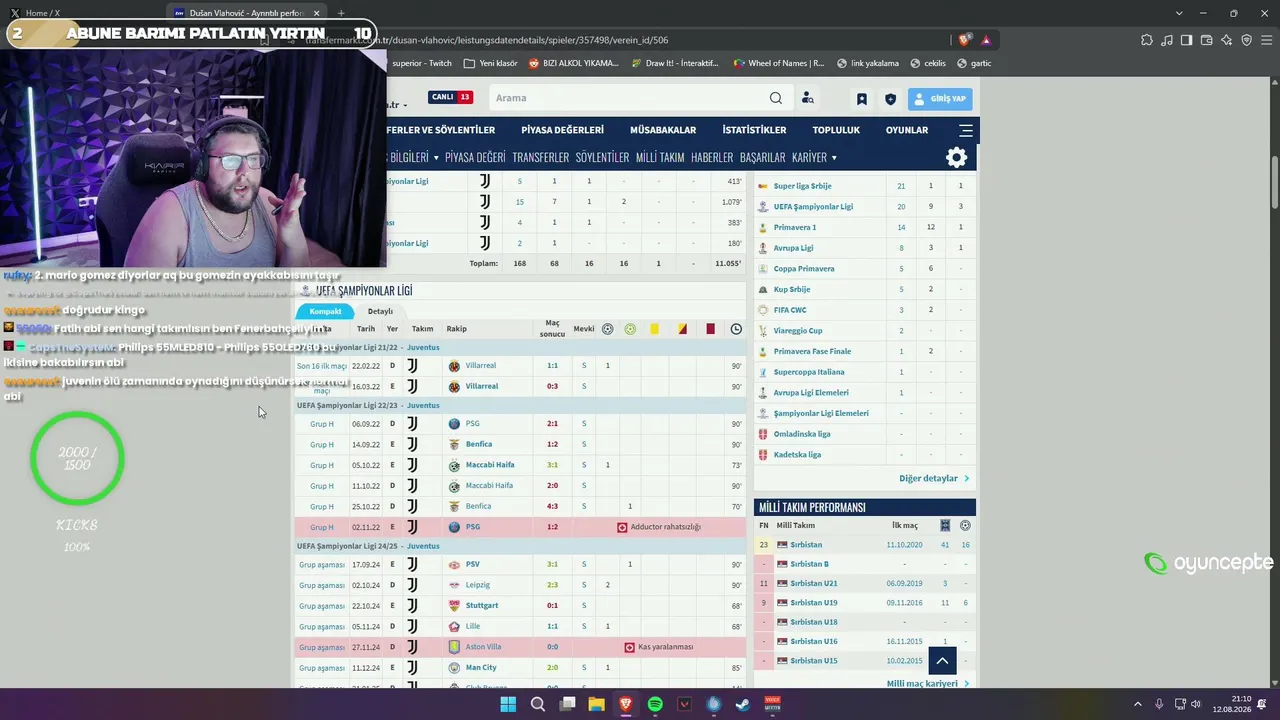Open the Brave Wallet icon

[x=1206, y=40]
